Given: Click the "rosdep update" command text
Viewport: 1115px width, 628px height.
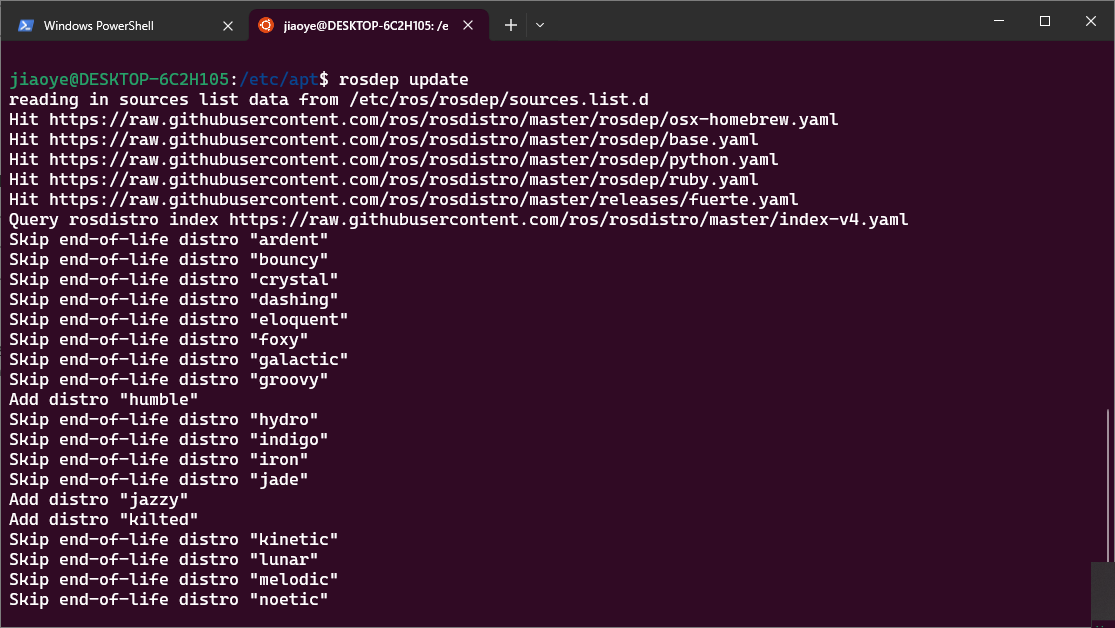Looking at the screenshot, I should [x=403, y=80].
